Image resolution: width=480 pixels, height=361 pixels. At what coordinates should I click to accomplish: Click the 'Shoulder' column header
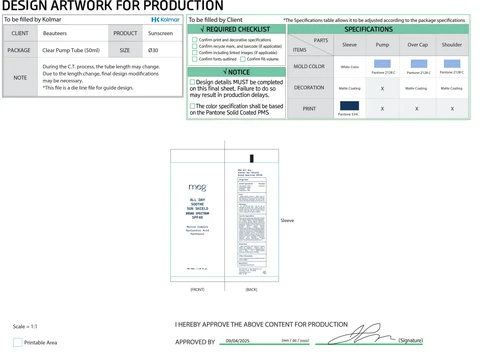click(x=452, y=45)
